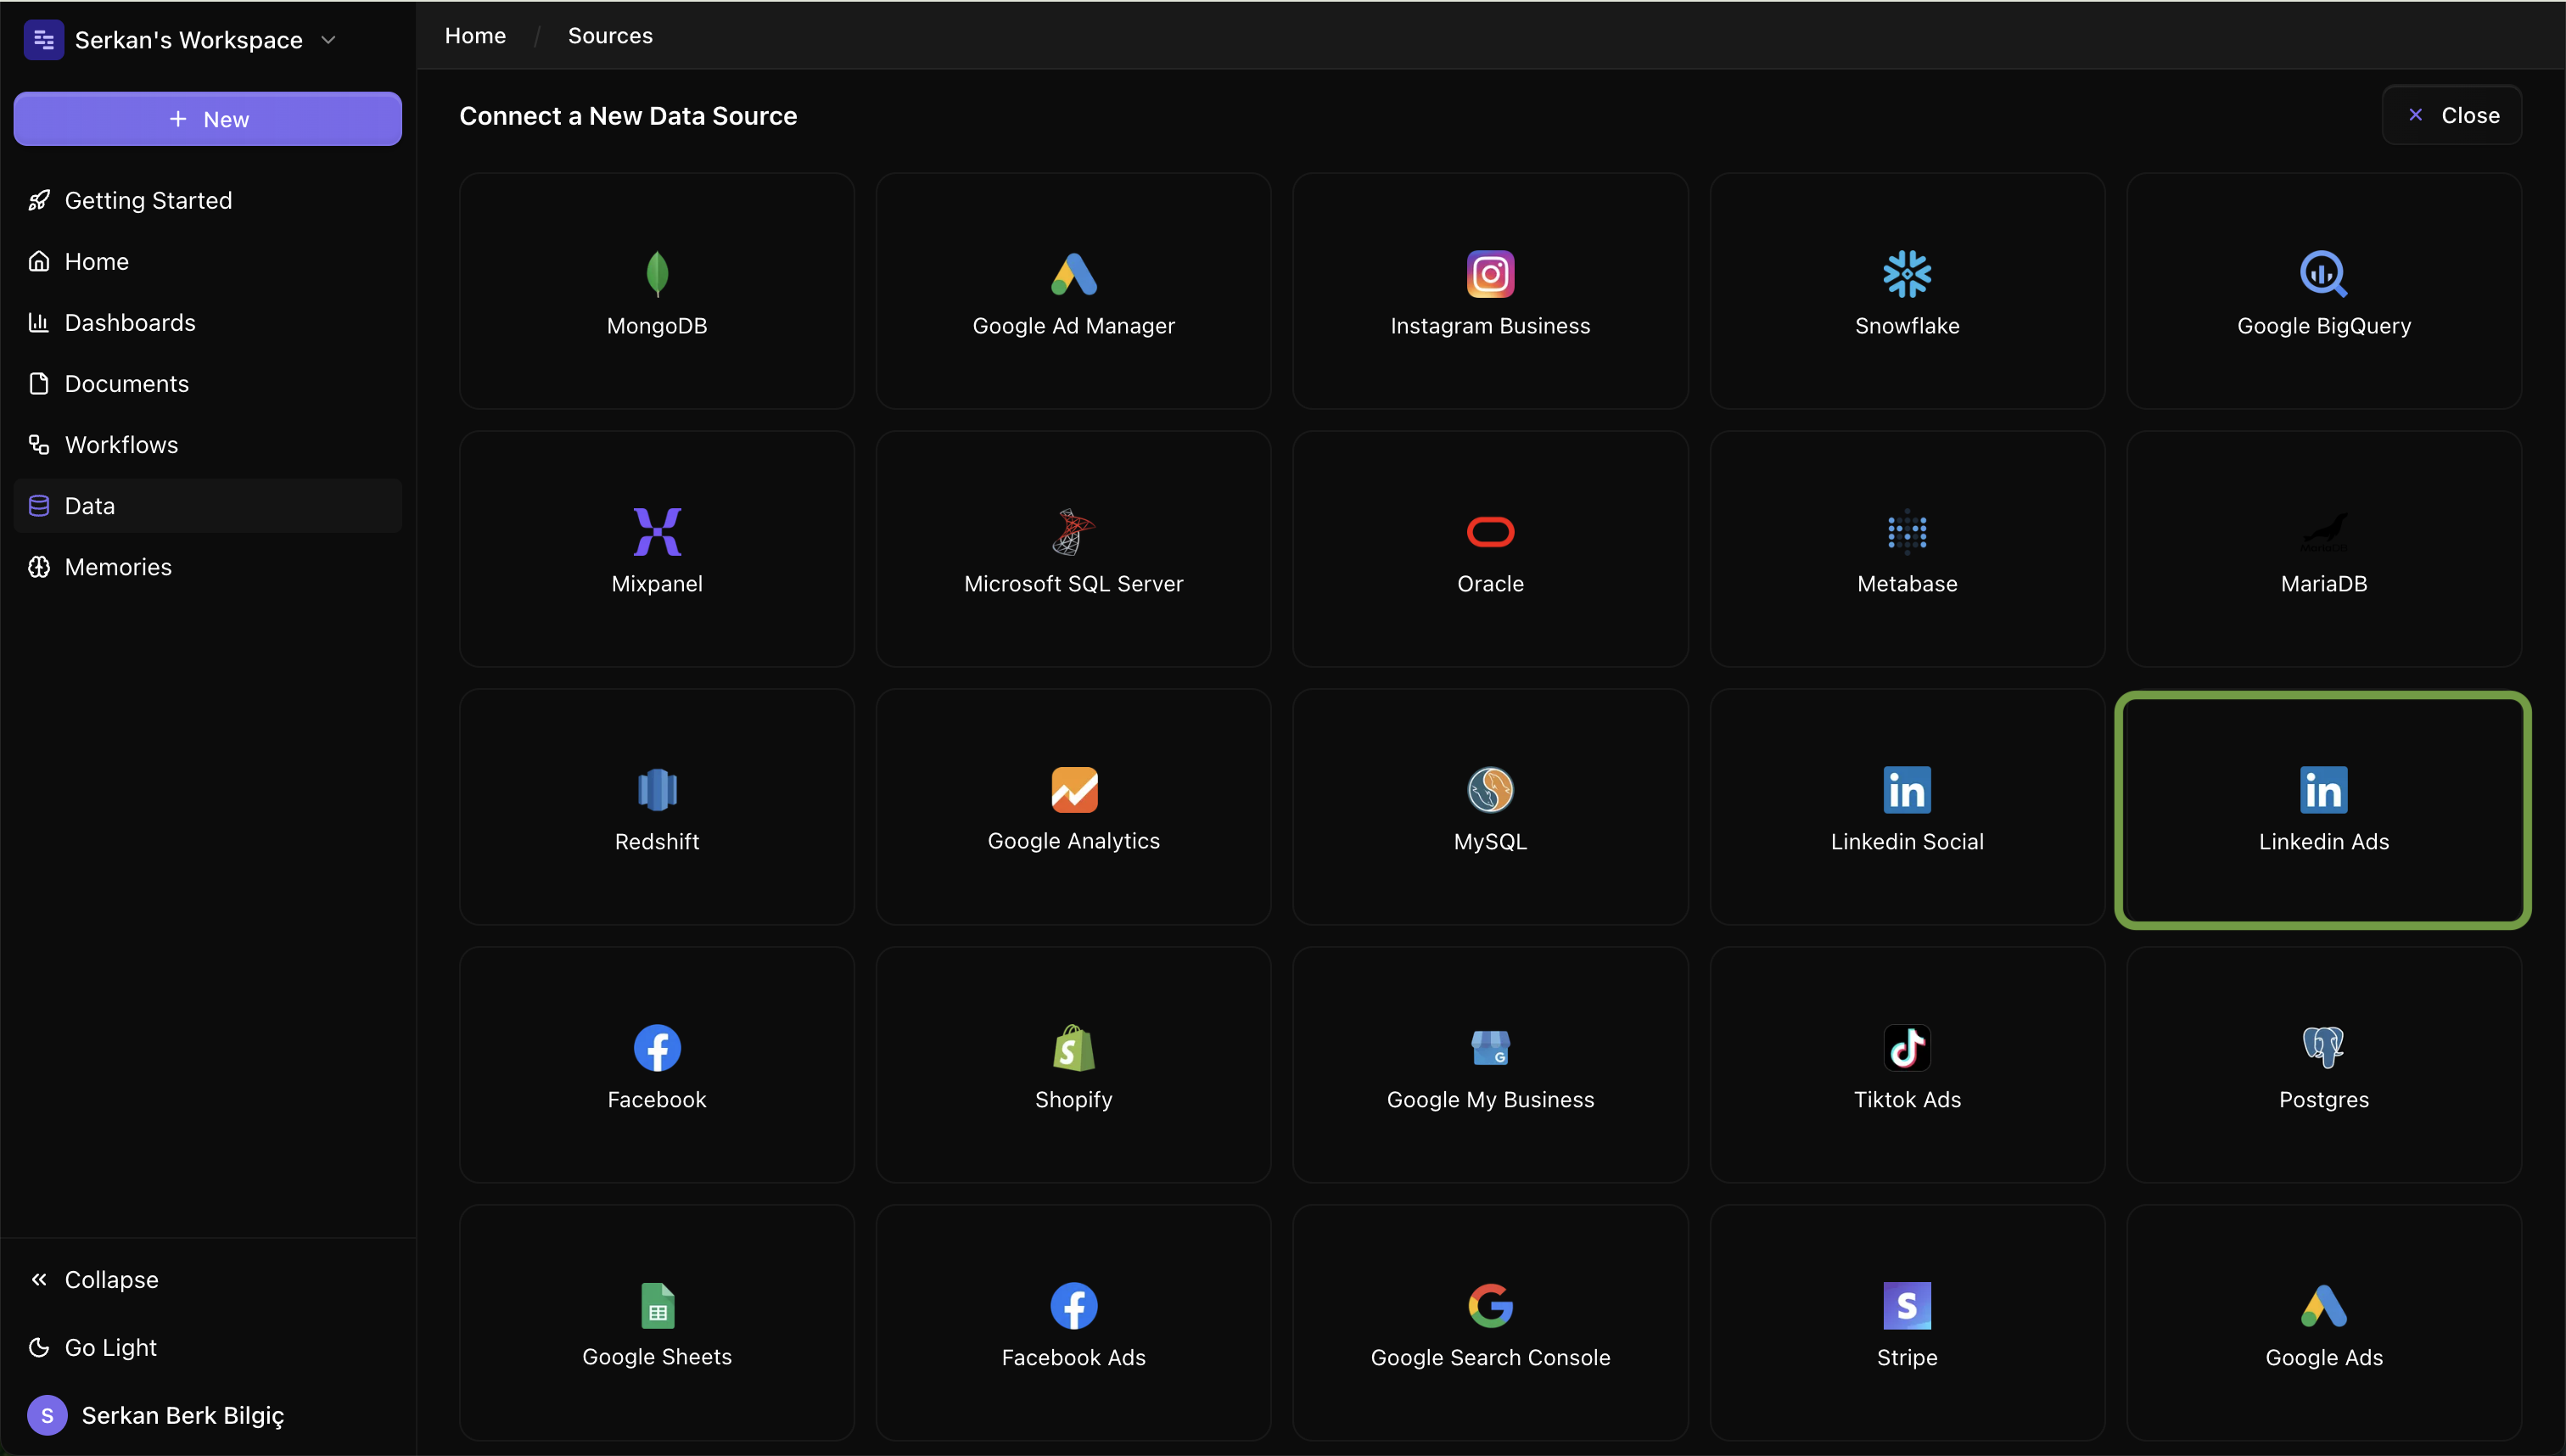Click the "Redshift" label
This screenshot has width=2566, height=1456.
tap(657, 842)
